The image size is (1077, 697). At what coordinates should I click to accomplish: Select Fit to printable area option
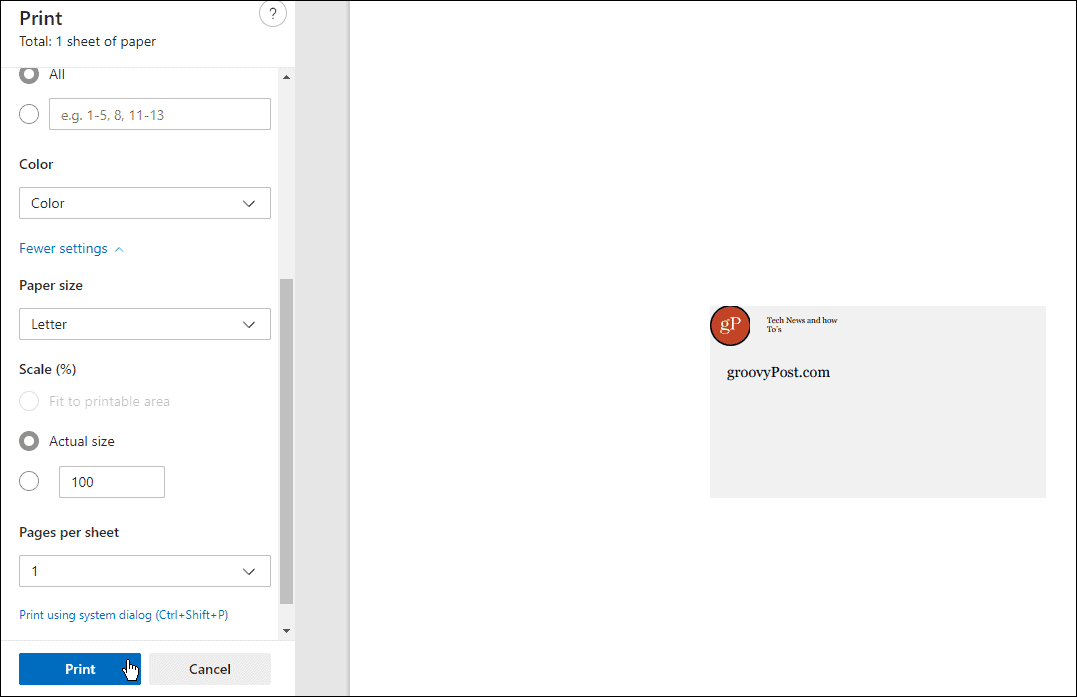tap(29, 401)
